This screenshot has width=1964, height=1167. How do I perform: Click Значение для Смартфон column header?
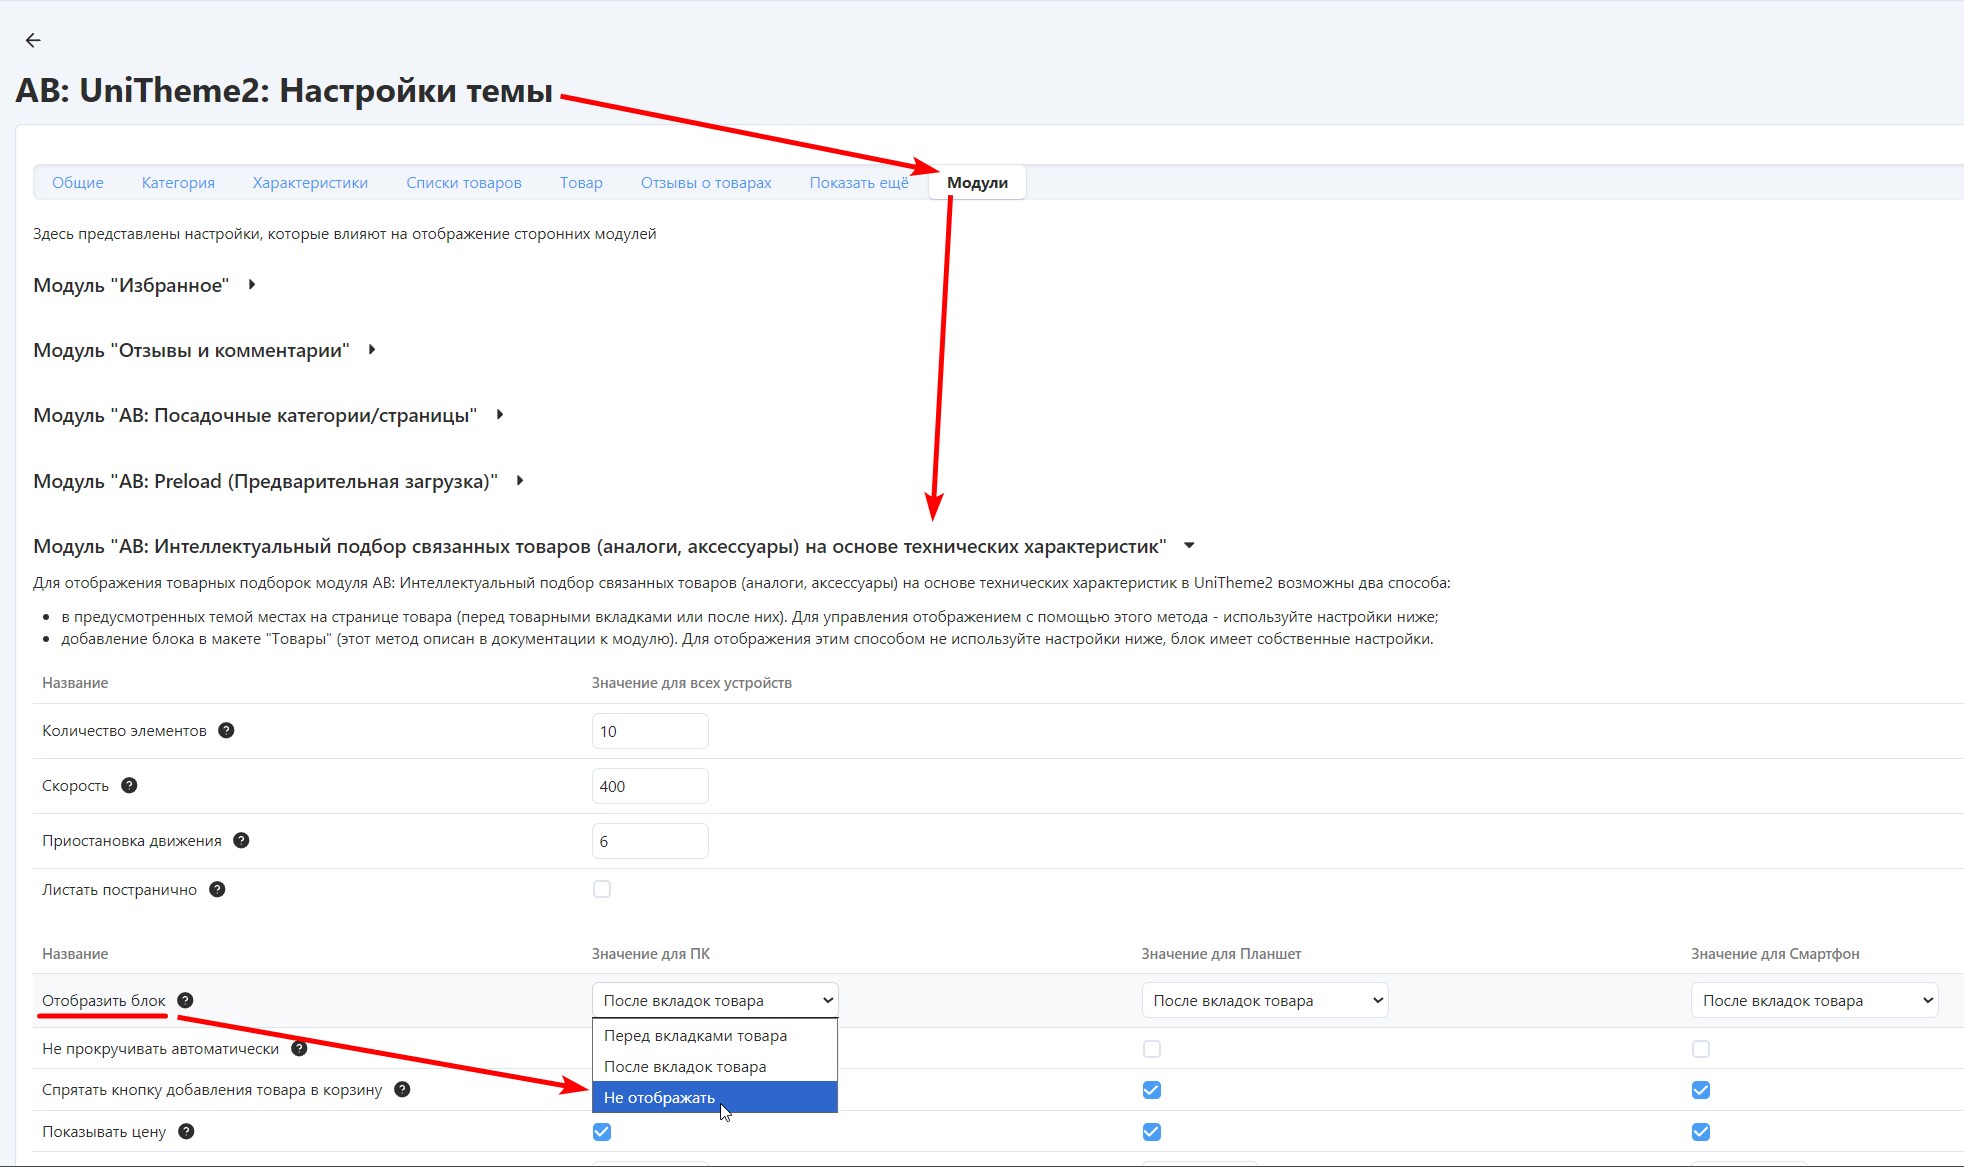[x=1775, y=953]
